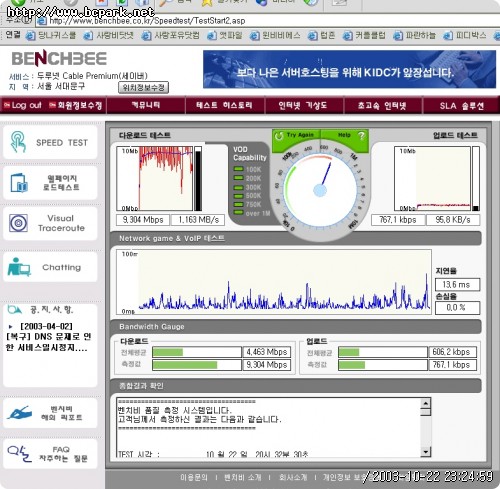Click the results box scroll down arrow
The height and width of the screenshot is (489, 500).
pyautogui.click(x=426, y=452)
